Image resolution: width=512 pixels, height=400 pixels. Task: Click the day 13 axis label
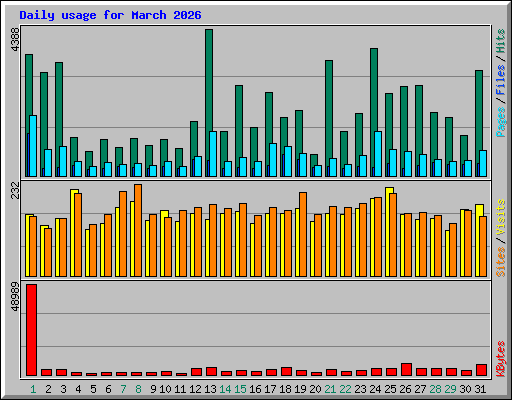coord(210,389)
